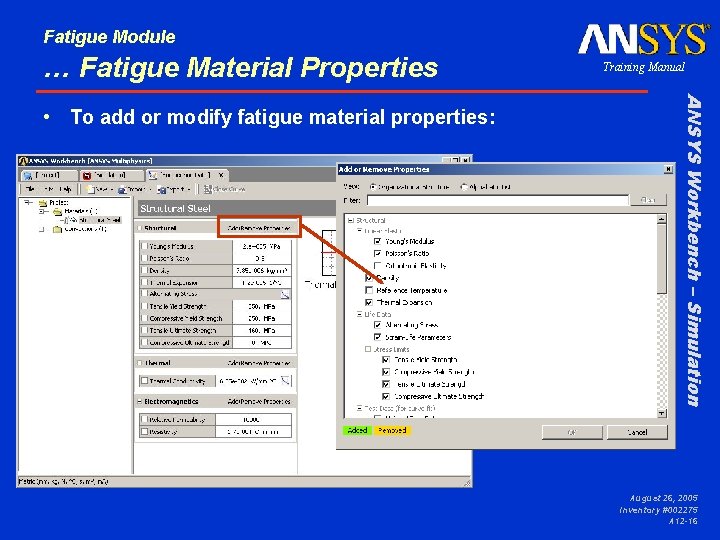720x540 pixels.
Task: Click the Tensile Ultimate Strength value cell
Action: click(262, 330)
